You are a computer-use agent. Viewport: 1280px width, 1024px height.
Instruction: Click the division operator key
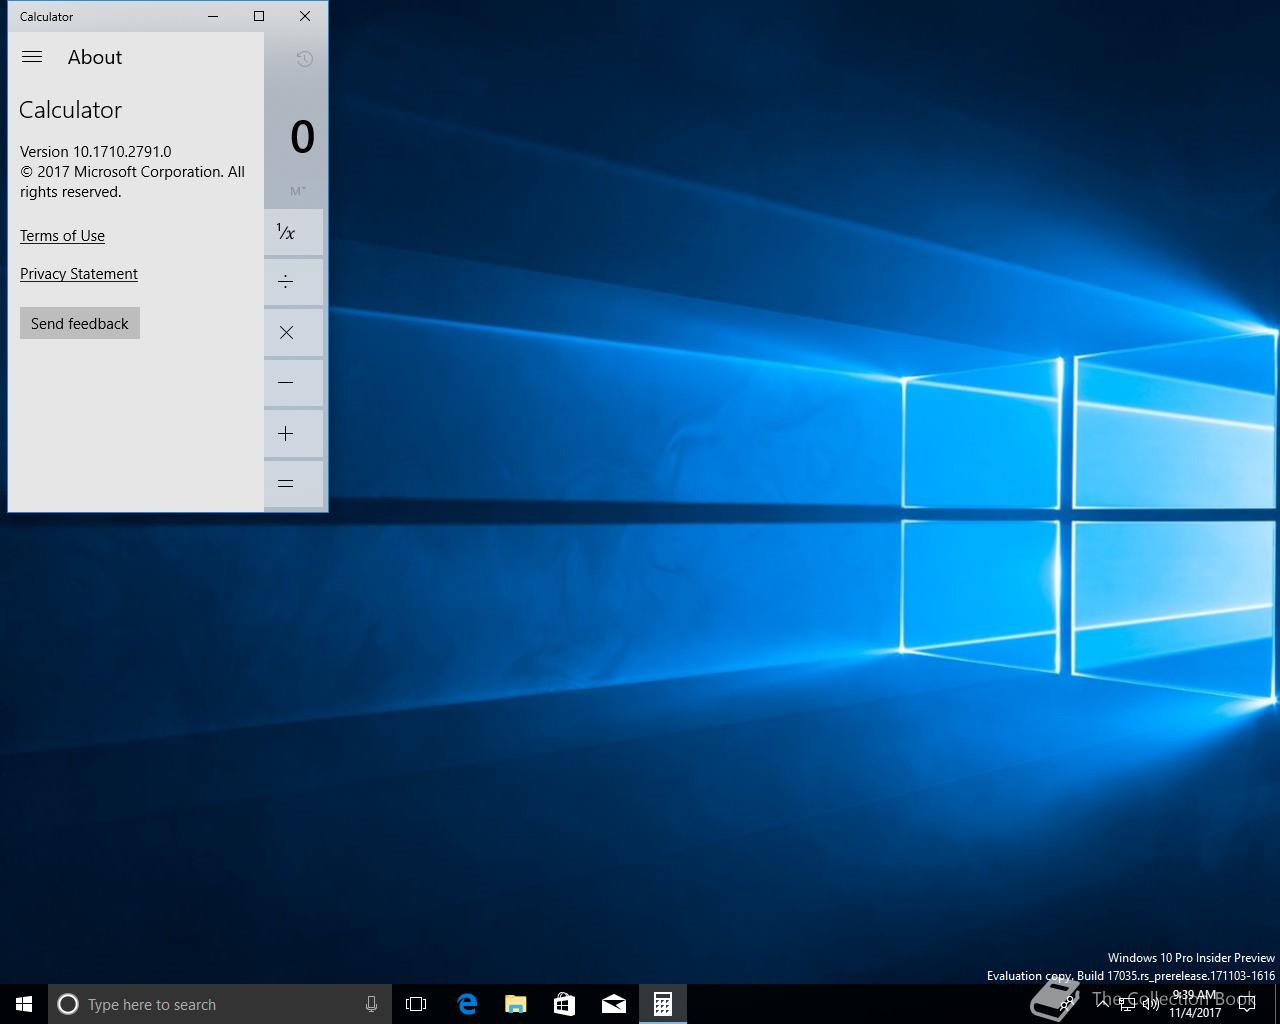(294, 282)
